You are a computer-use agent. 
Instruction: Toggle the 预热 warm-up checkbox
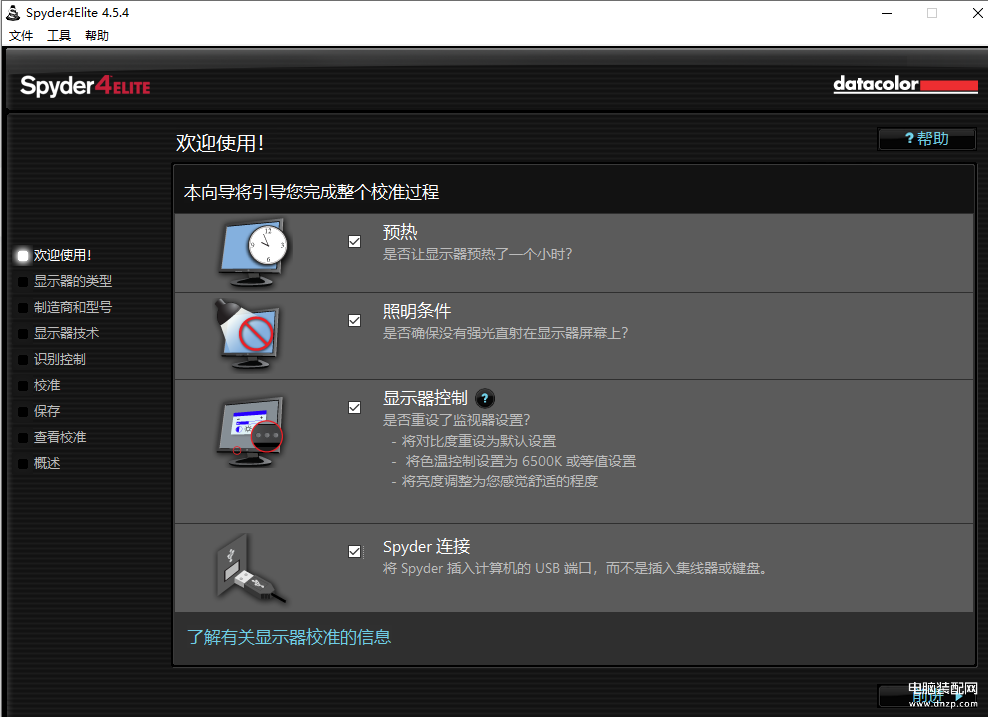[355, 242]
